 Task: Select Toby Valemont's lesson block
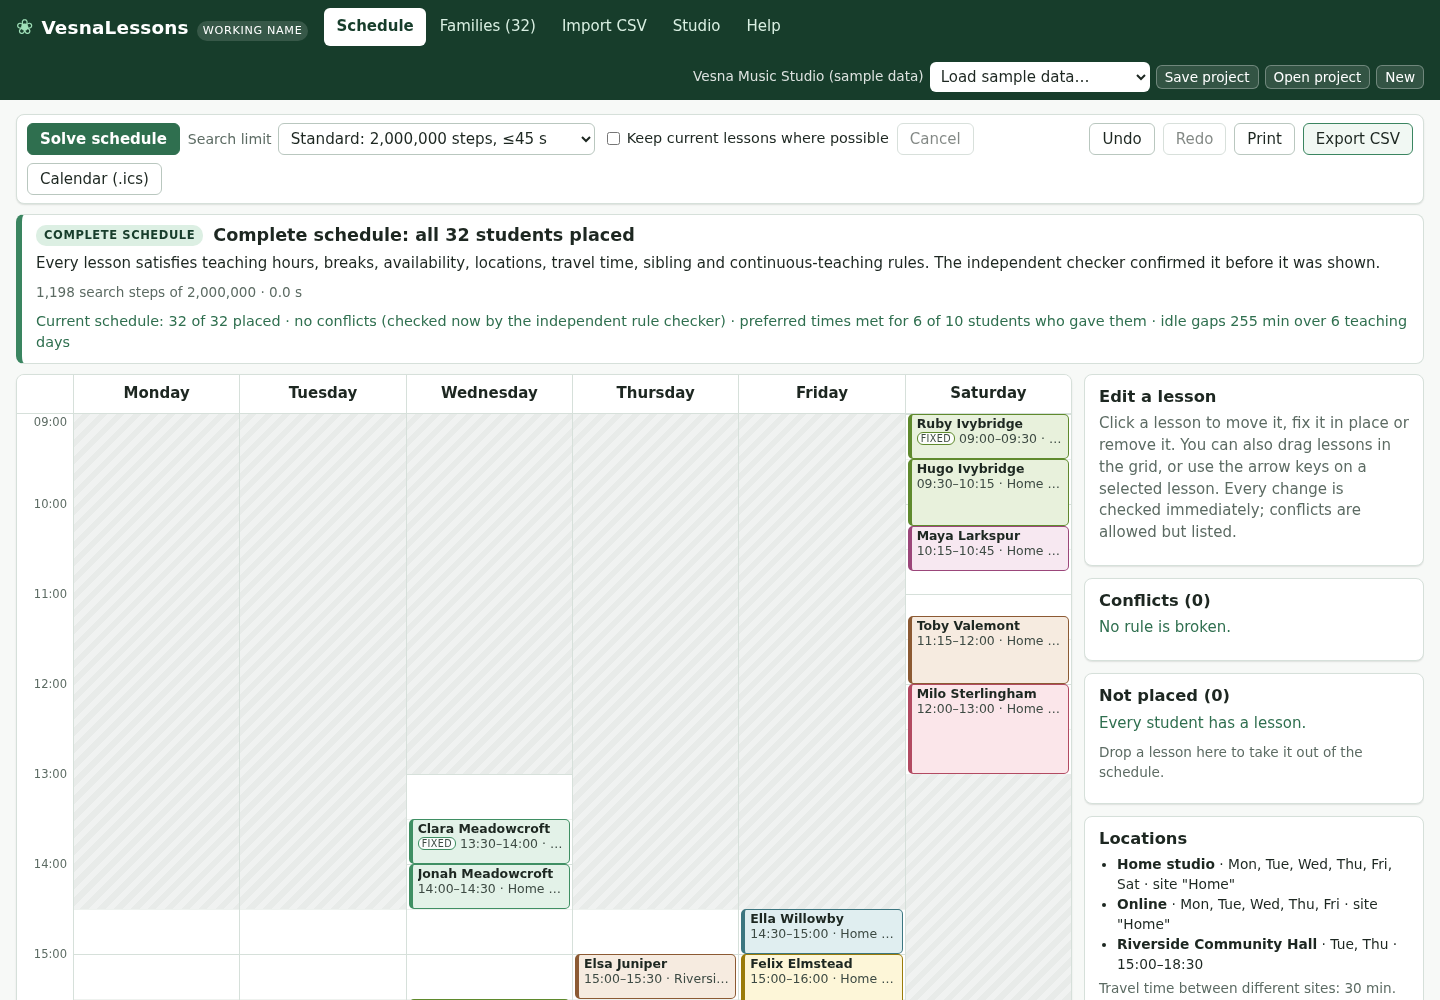click(x=988, y=650)
